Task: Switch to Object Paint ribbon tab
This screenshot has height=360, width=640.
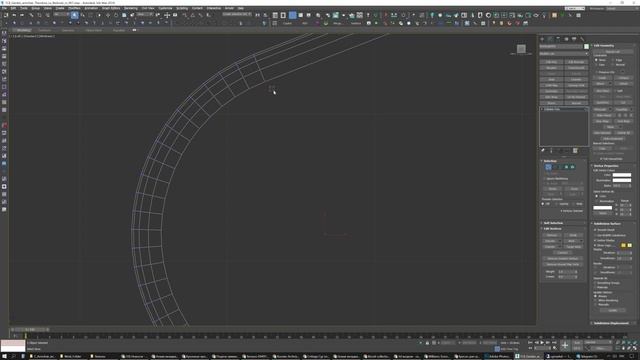Action: [94, 30]
